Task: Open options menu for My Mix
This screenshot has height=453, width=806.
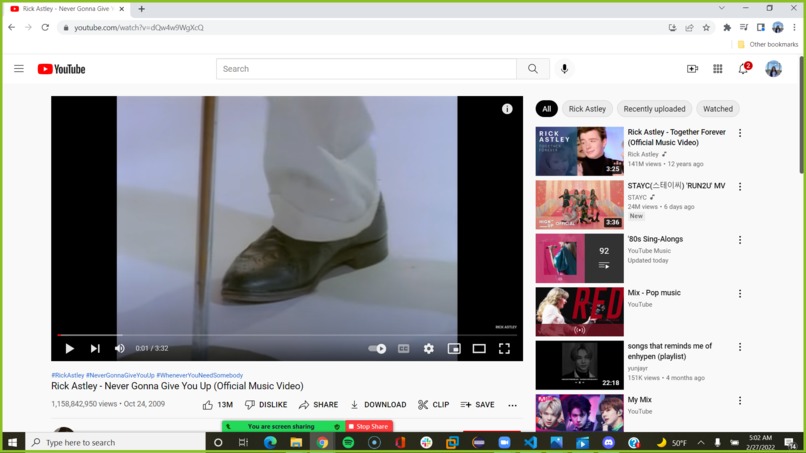Action: [740, 401]
